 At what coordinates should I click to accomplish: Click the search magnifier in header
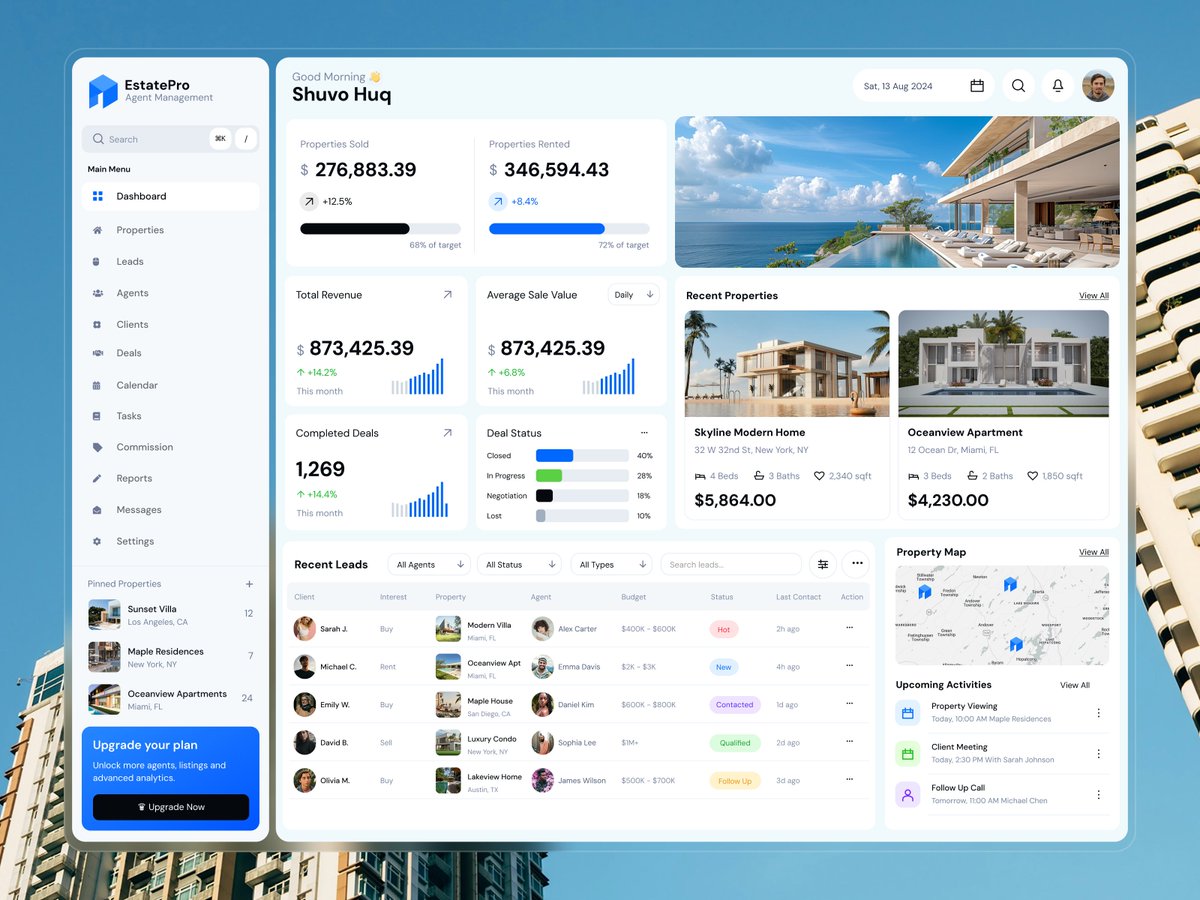[x=1018, y=86]
